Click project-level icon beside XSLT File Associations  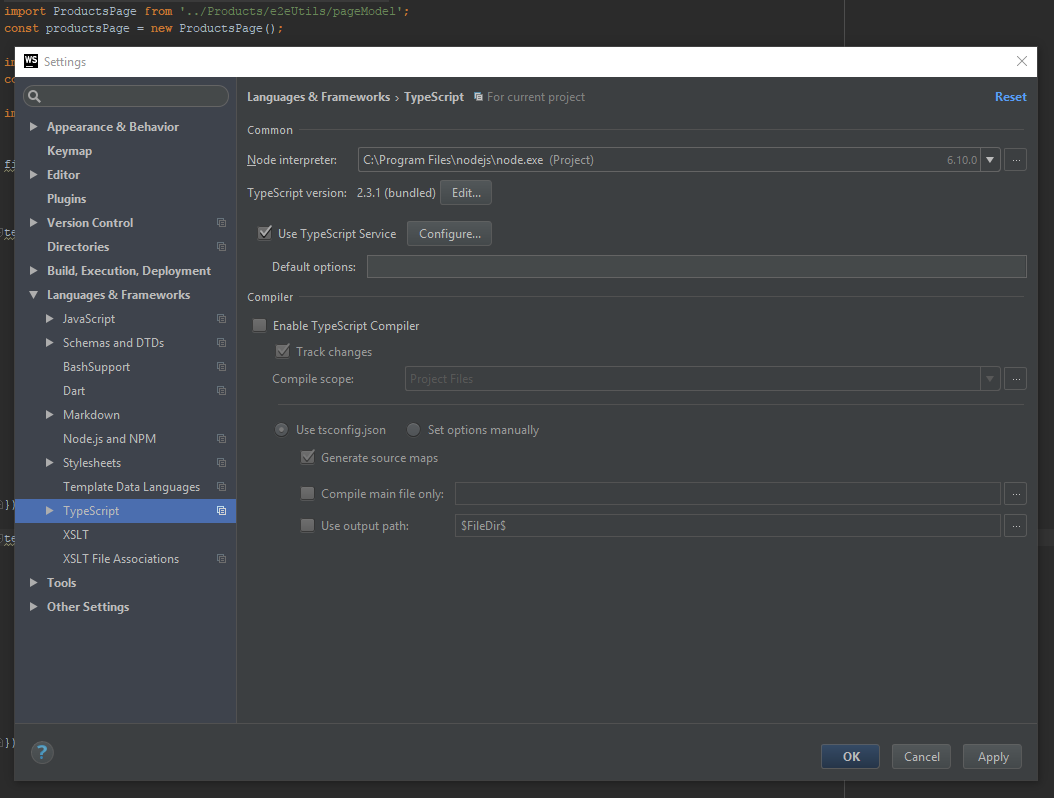[x=221, y=559]
